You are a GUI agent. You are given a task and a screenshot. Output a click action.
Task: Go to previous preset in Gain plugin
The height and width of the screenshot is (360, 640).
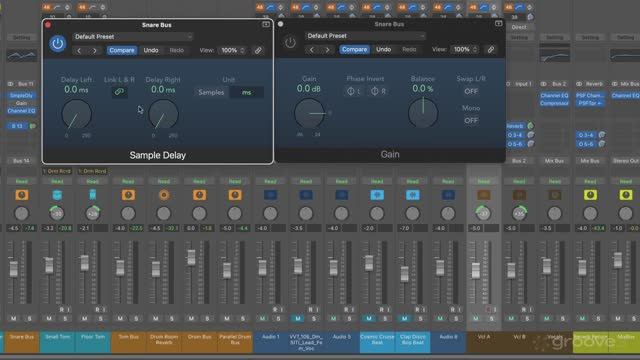(312, 50)
